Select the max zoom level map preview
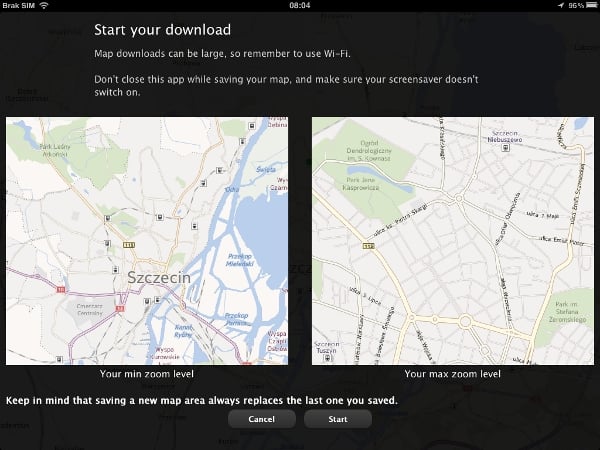 click(453, 241)
